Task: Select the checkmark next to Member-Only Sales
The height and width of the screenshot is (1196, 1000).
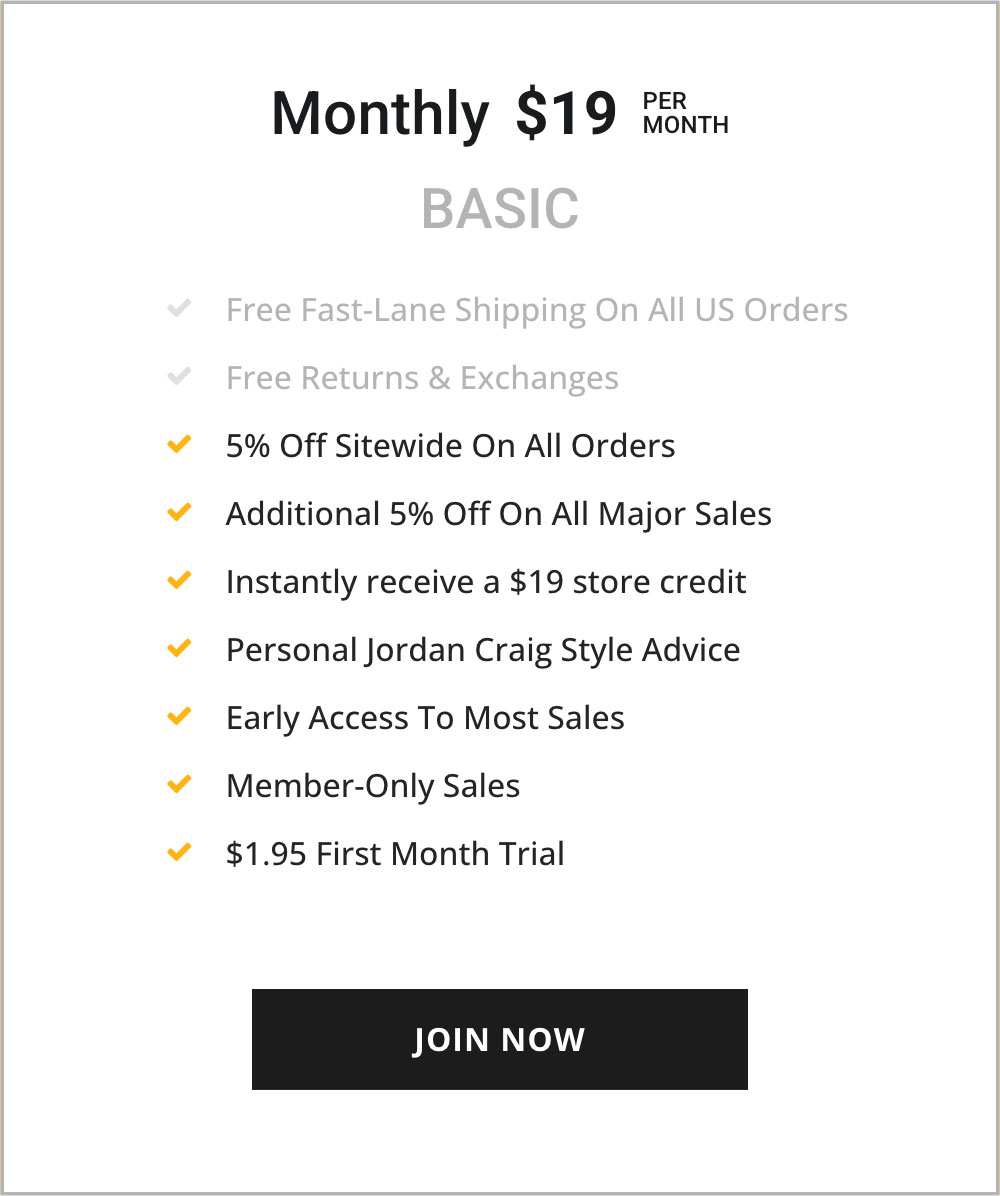Action: point(179,783)
